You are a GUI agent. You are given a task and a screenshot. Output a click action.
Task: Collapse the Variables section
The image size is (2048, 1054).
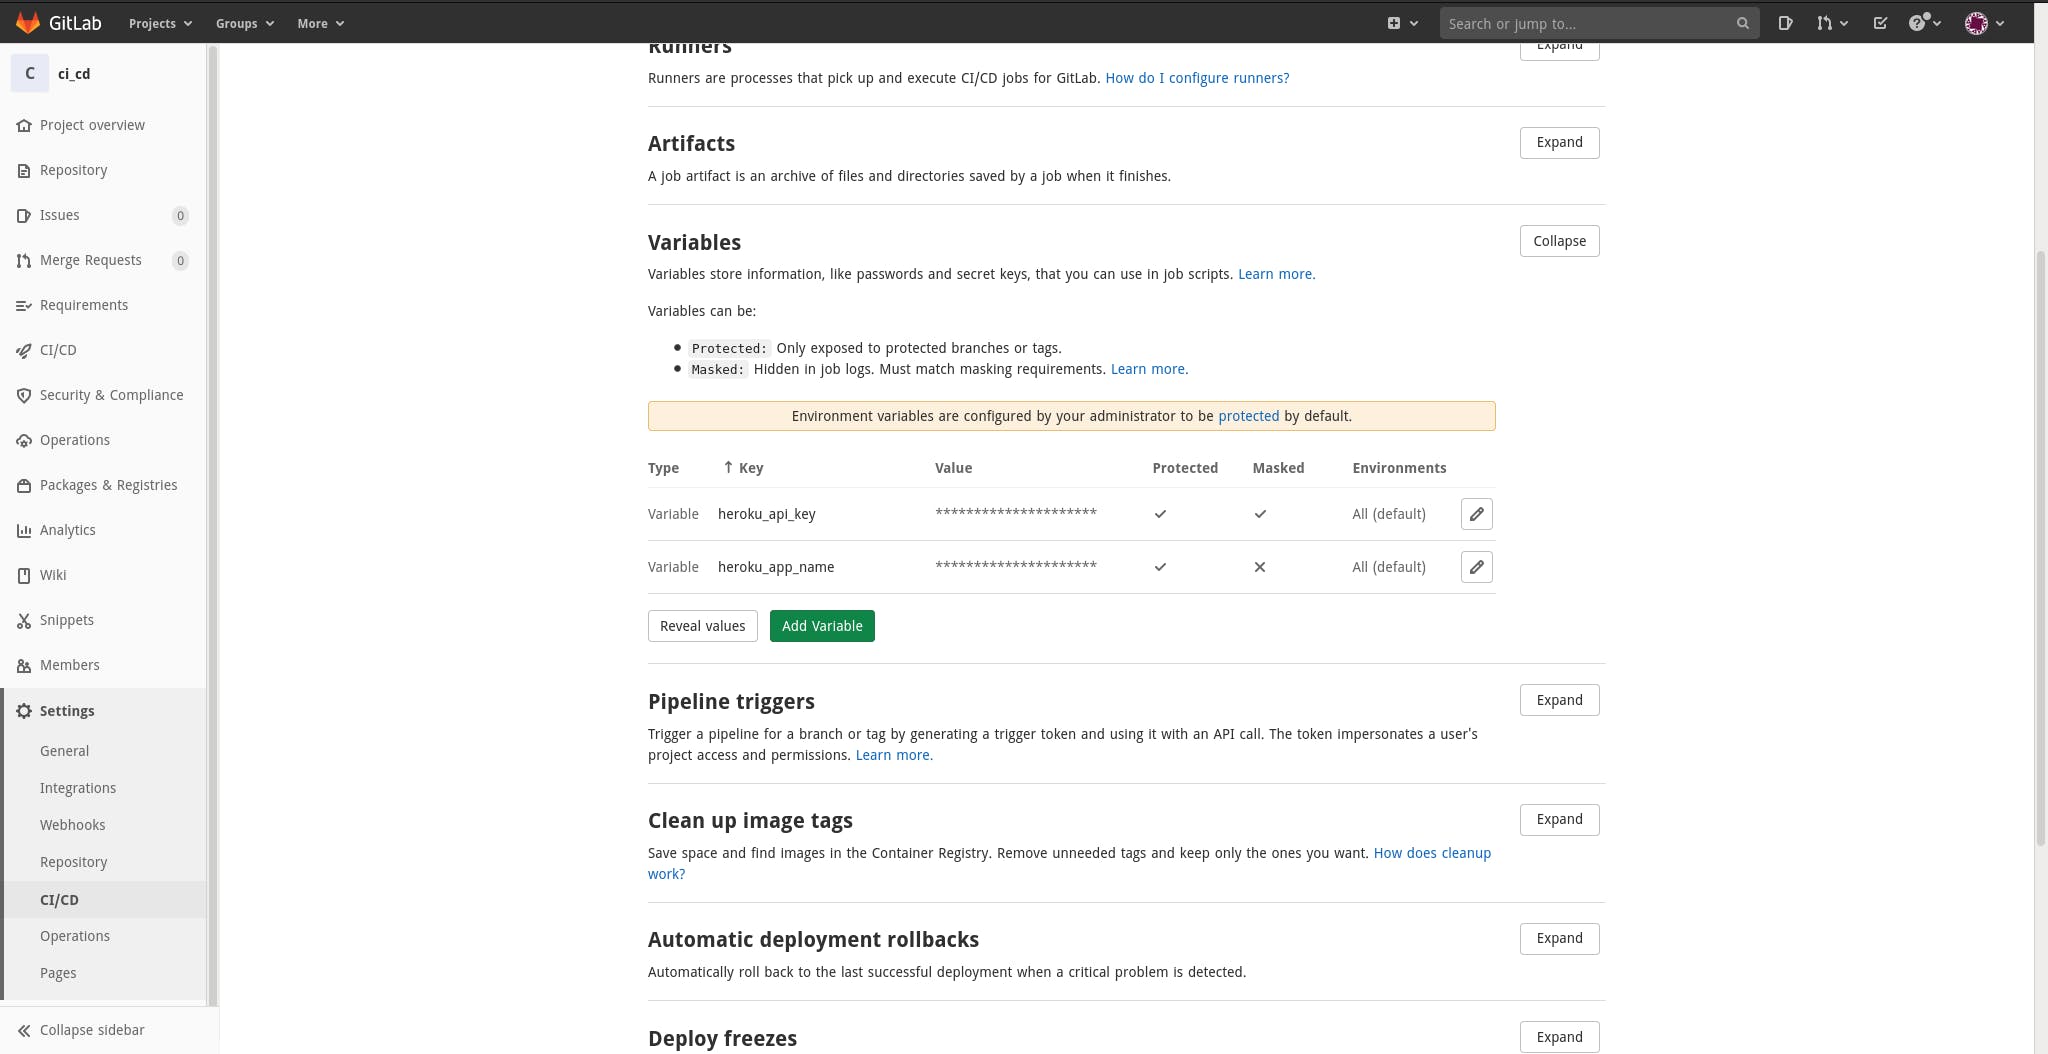(1559, 241)
